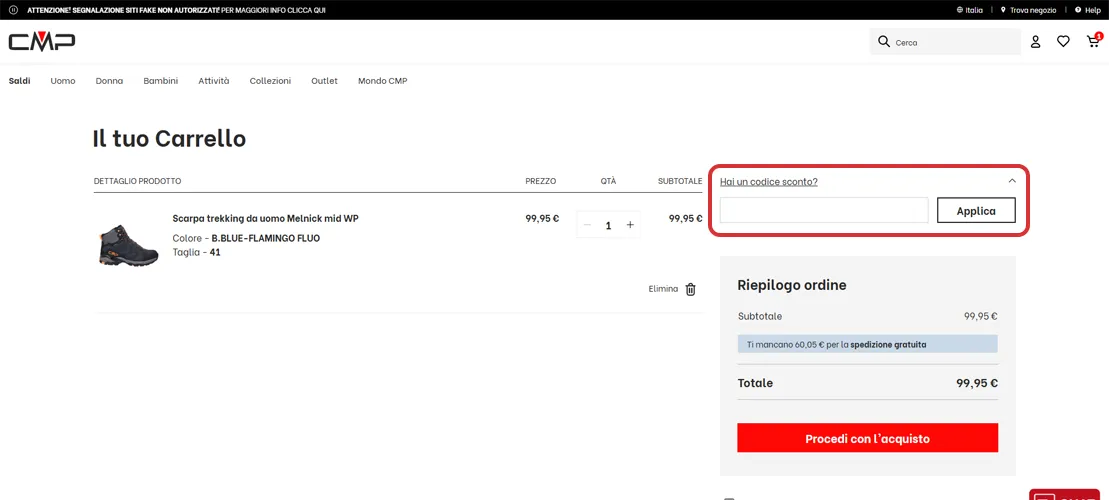The height and width of the screenshot is (500, 1109).
Task: Collapse the discount code chevron
Action: tap(1012, 181)
